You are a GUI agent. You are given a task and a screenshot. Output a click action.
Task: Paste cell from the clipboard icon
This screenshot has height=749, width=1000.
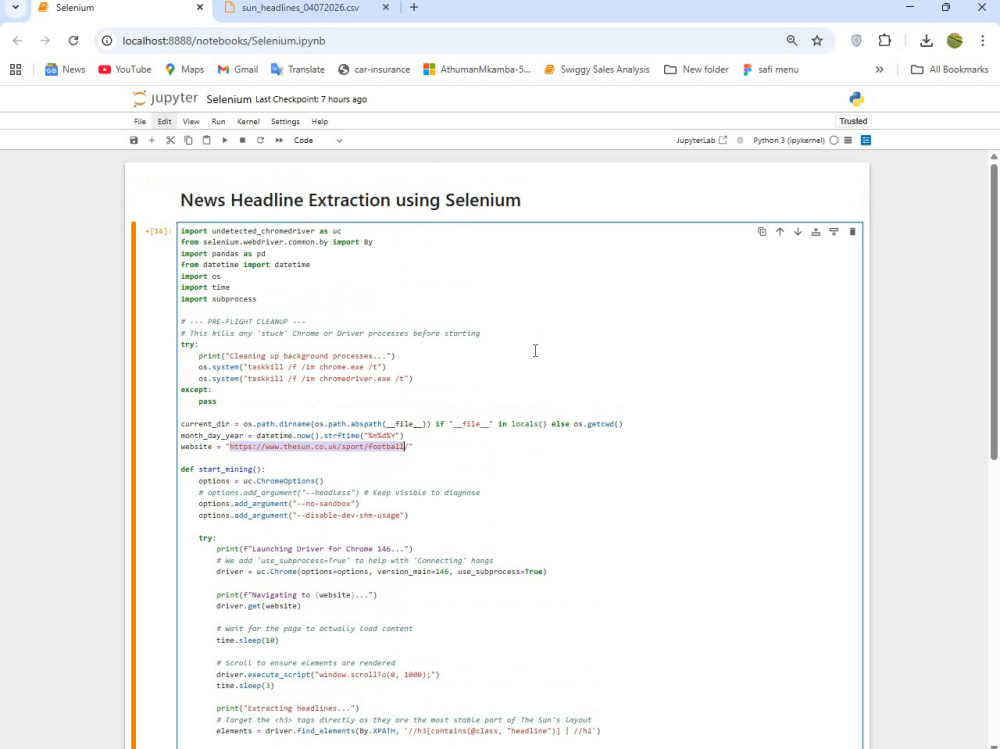click(x=206, y=140)
